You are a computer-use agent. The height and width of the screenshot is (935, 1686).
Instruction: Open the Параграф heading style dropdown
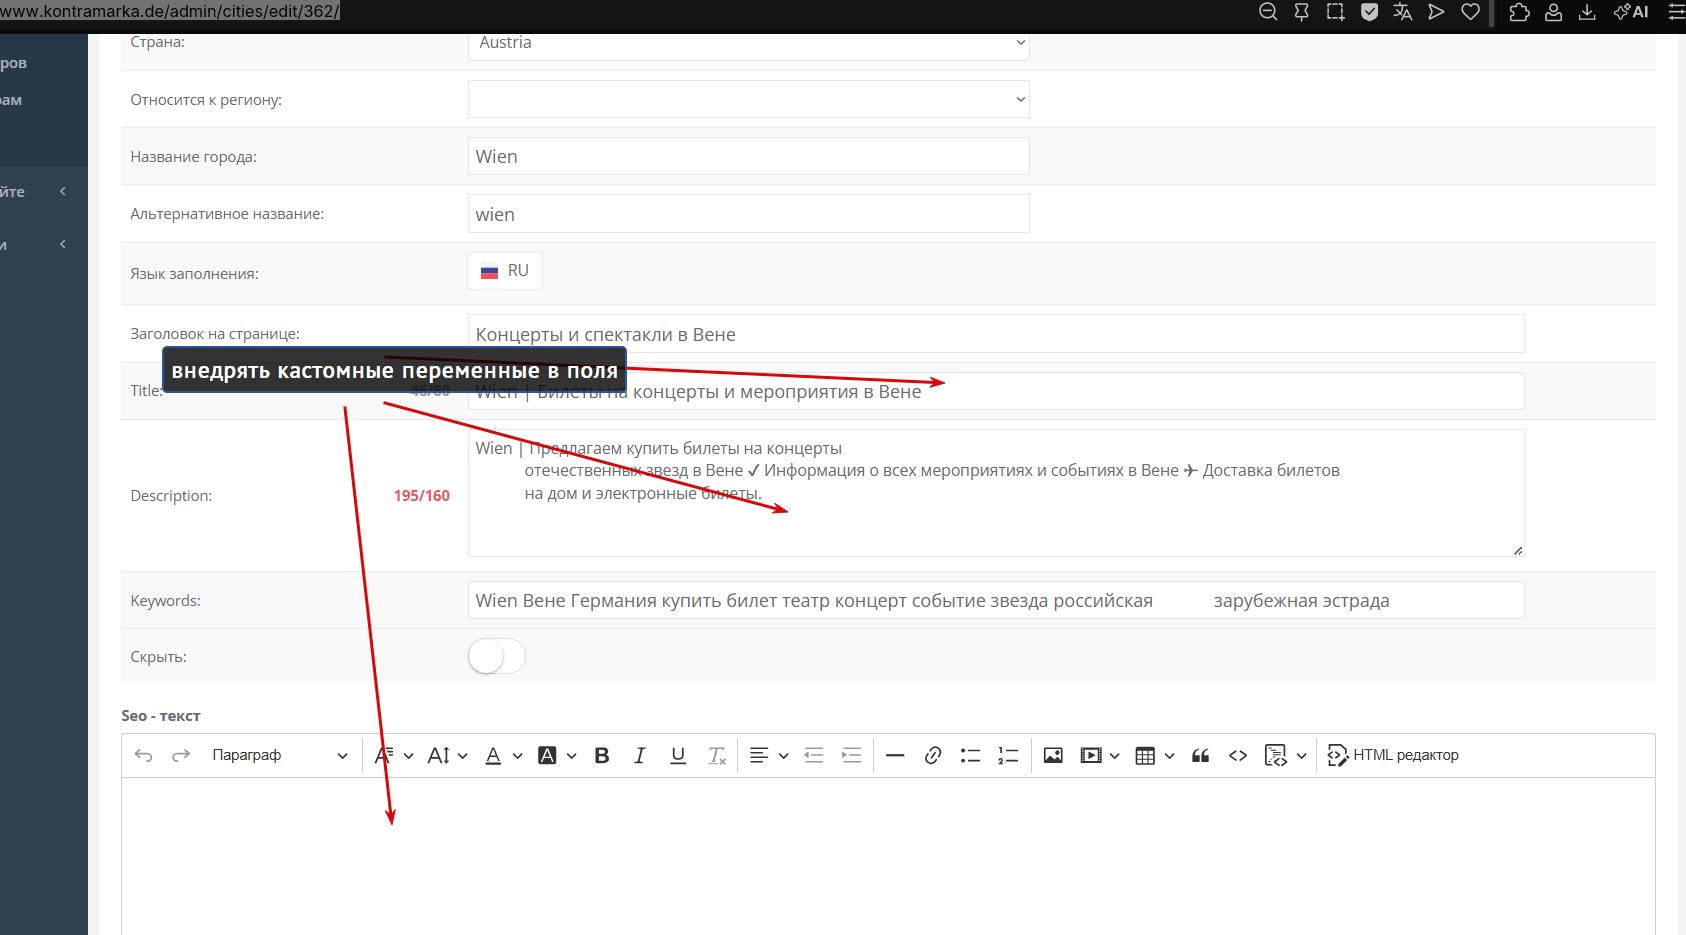tap(279, 756)
